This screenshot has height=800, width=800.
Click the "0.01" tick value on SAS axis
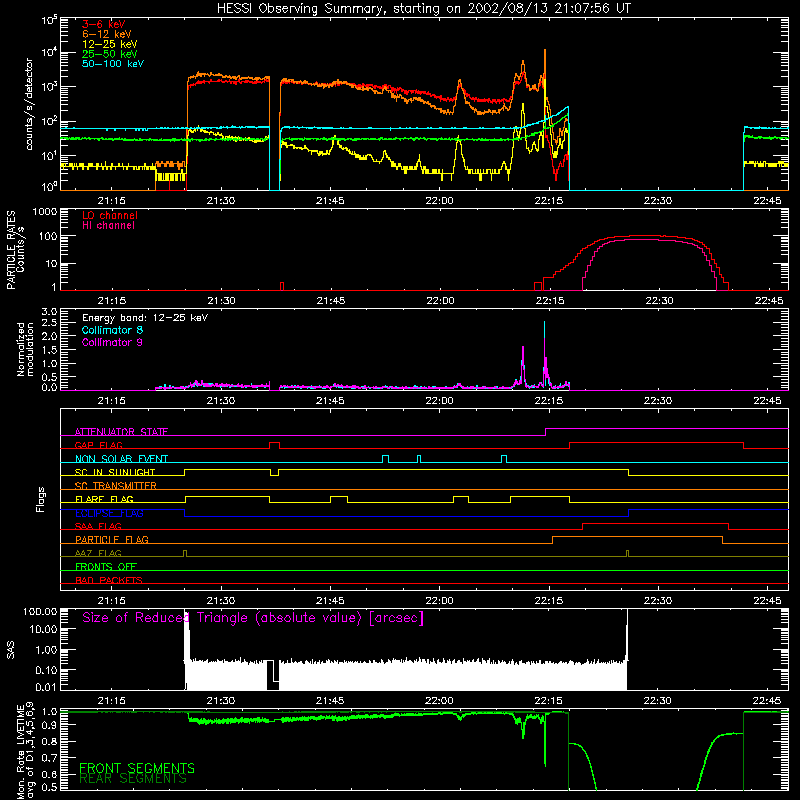[46, 687]
